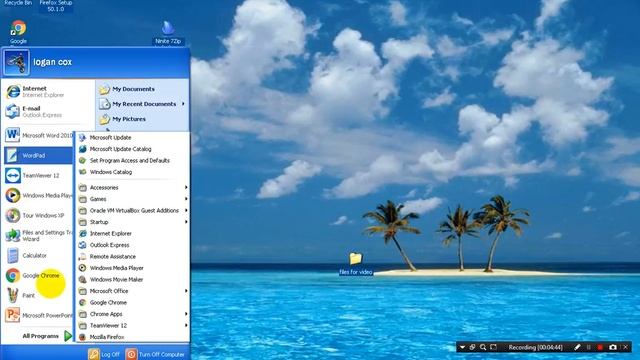640x360 pixels.
Task: Expand Oracle VM VirtualBox Guest Additions submenu
Action: 133,210
